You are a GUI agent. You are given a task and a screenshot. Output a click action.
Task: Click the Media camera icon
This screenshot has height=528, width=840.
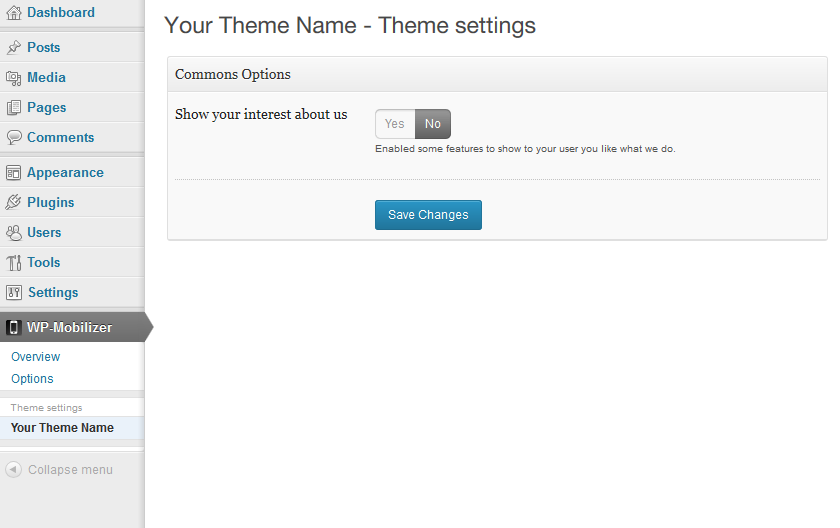click(13, 77)
